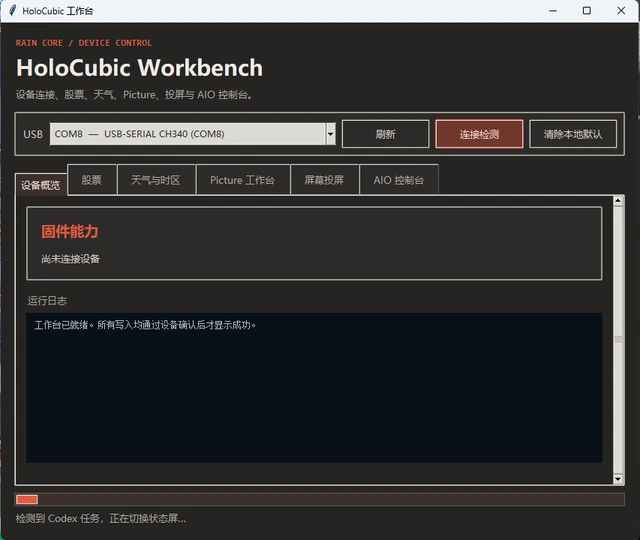Image resolution: width=640 pixels, height=540 pixels.
Task: Click the 连接检测 connection check button
Action: coord(479,134)
